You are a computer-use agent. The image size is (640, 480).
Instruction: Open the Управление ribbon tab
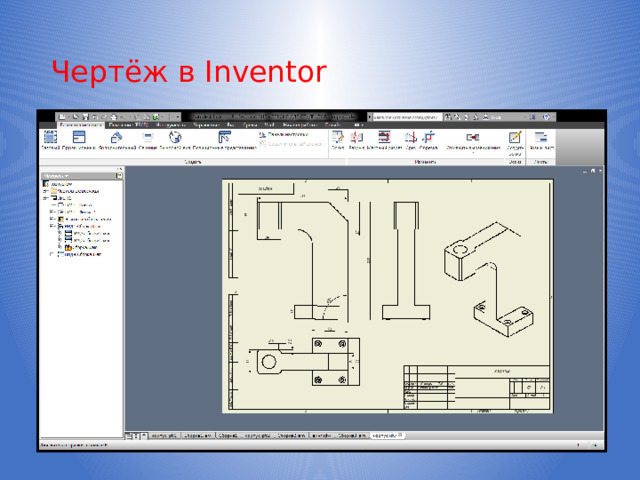coord(207,125)
